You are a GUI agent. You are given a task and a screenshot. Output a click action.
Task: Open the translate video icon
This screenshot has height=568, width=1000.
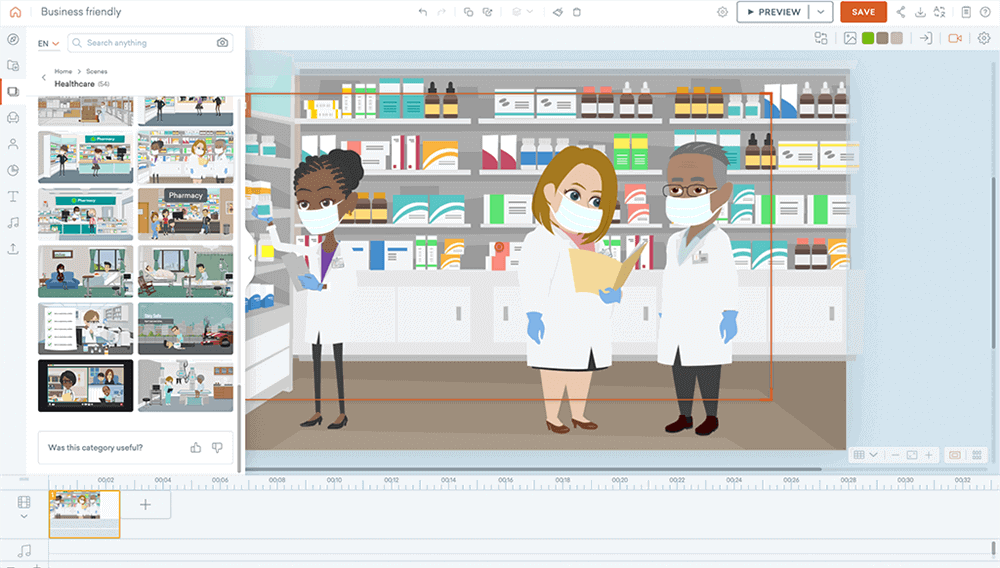tap(939, 12)
